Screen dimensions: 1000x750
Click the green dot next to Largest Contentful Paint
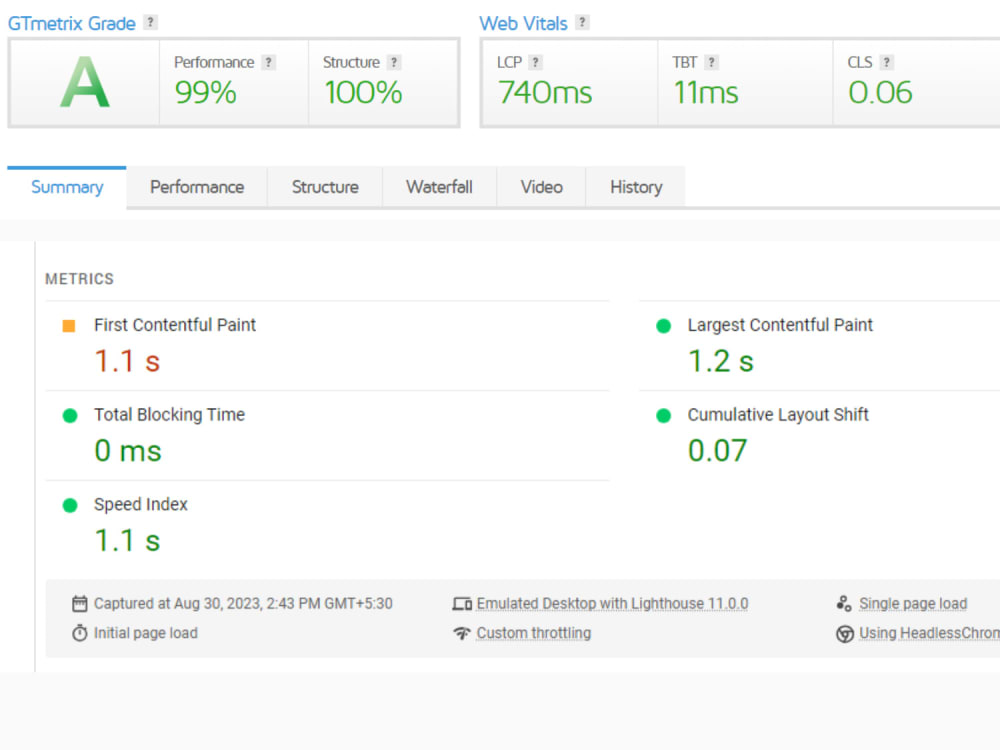point(663,326)
